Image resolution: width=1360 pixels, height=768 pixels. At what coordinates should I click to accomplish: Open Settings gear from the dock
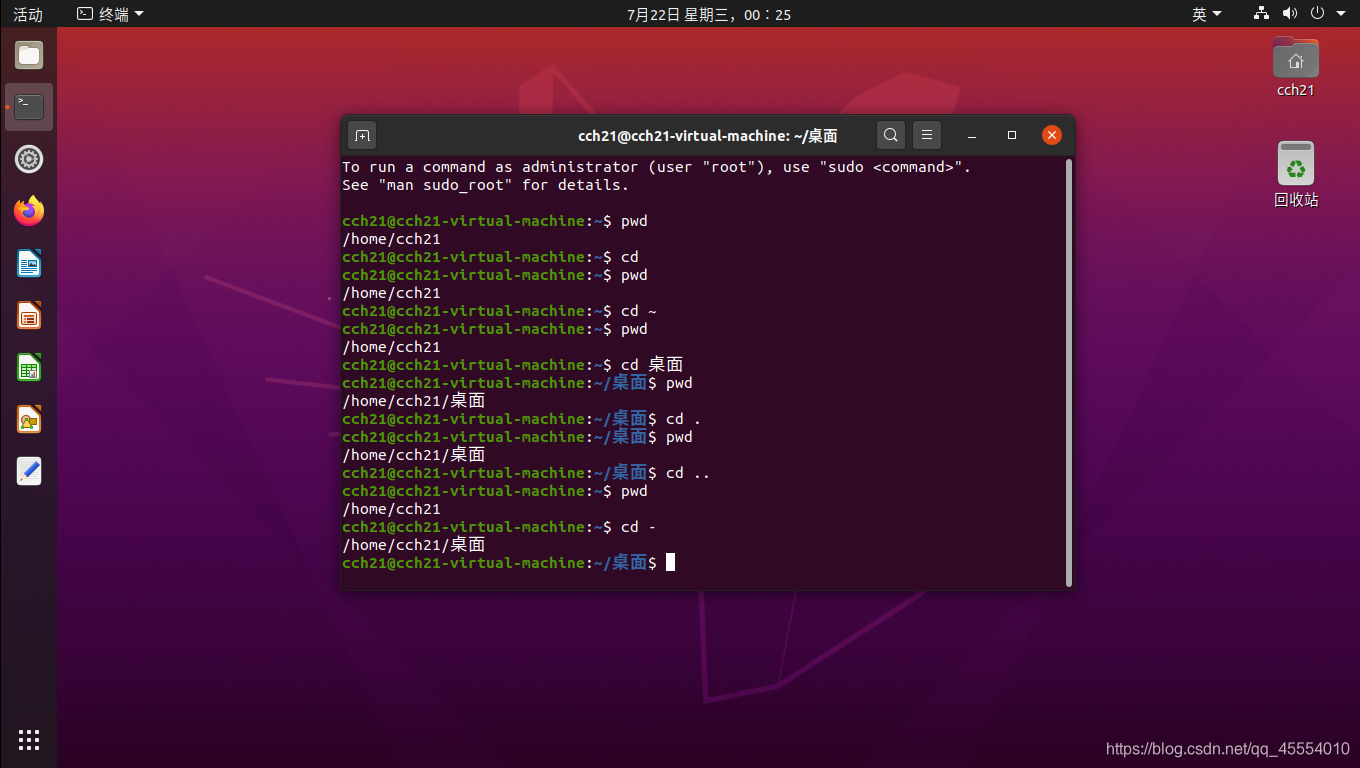pyautogui.click(x=29, y=159)
